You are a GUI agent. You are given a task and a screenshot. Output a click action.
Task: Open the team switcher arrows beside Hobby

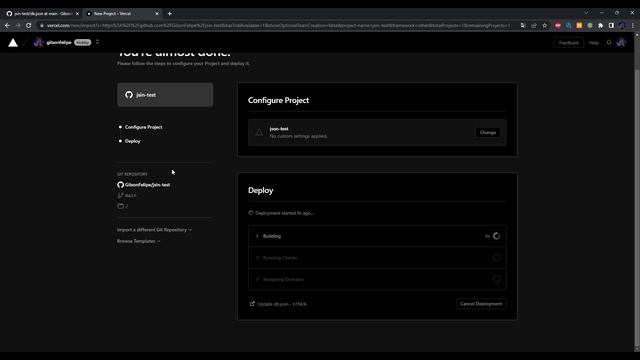[x=97, y=42]
